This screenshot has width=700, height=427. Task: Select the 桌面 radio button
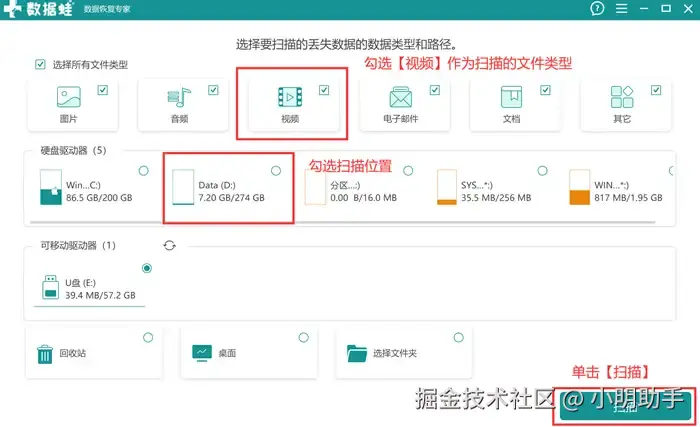click(x=304, y=337)
